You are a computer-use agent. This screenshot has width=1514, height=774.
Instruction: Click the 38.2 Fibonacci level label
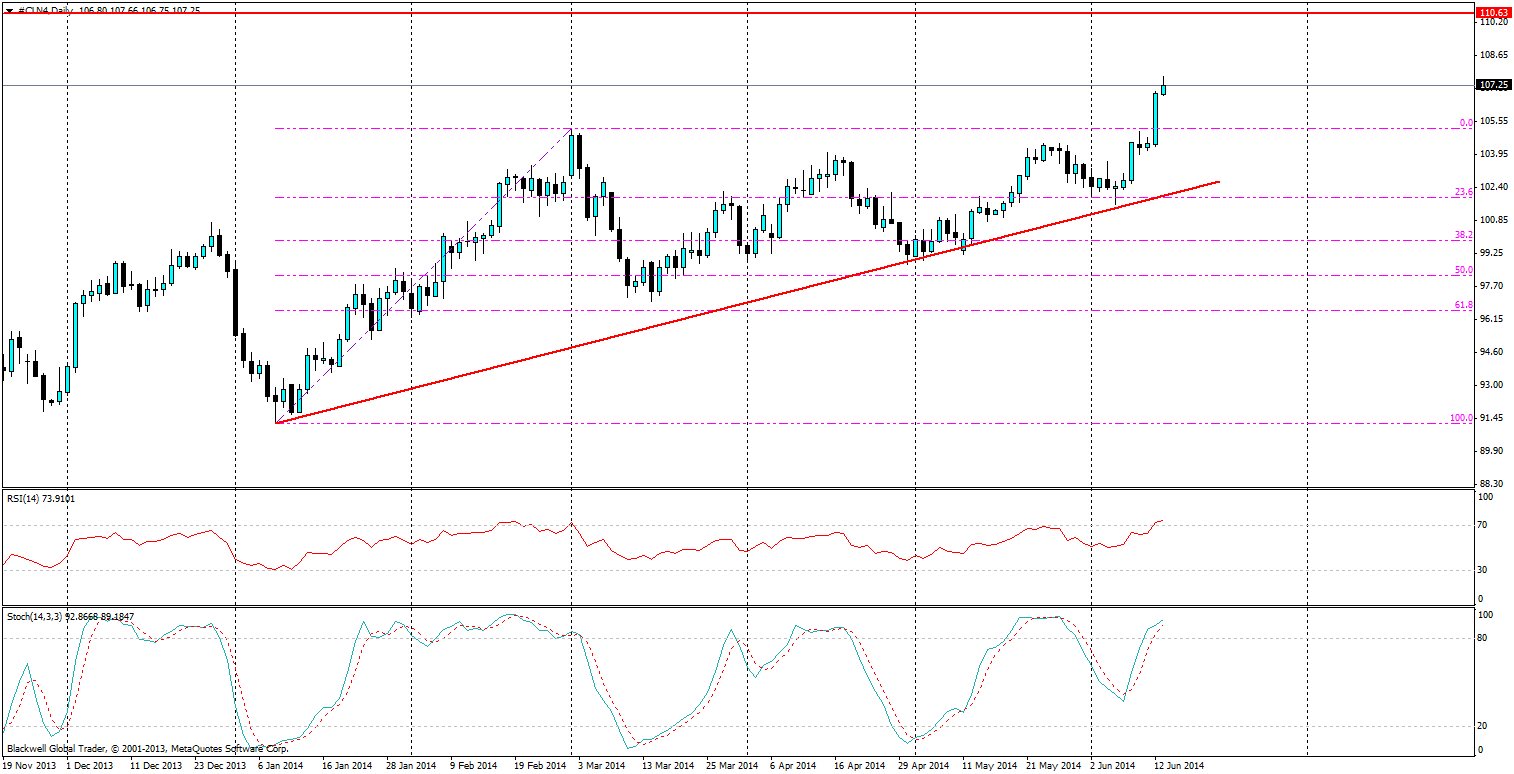[1463, 235]
